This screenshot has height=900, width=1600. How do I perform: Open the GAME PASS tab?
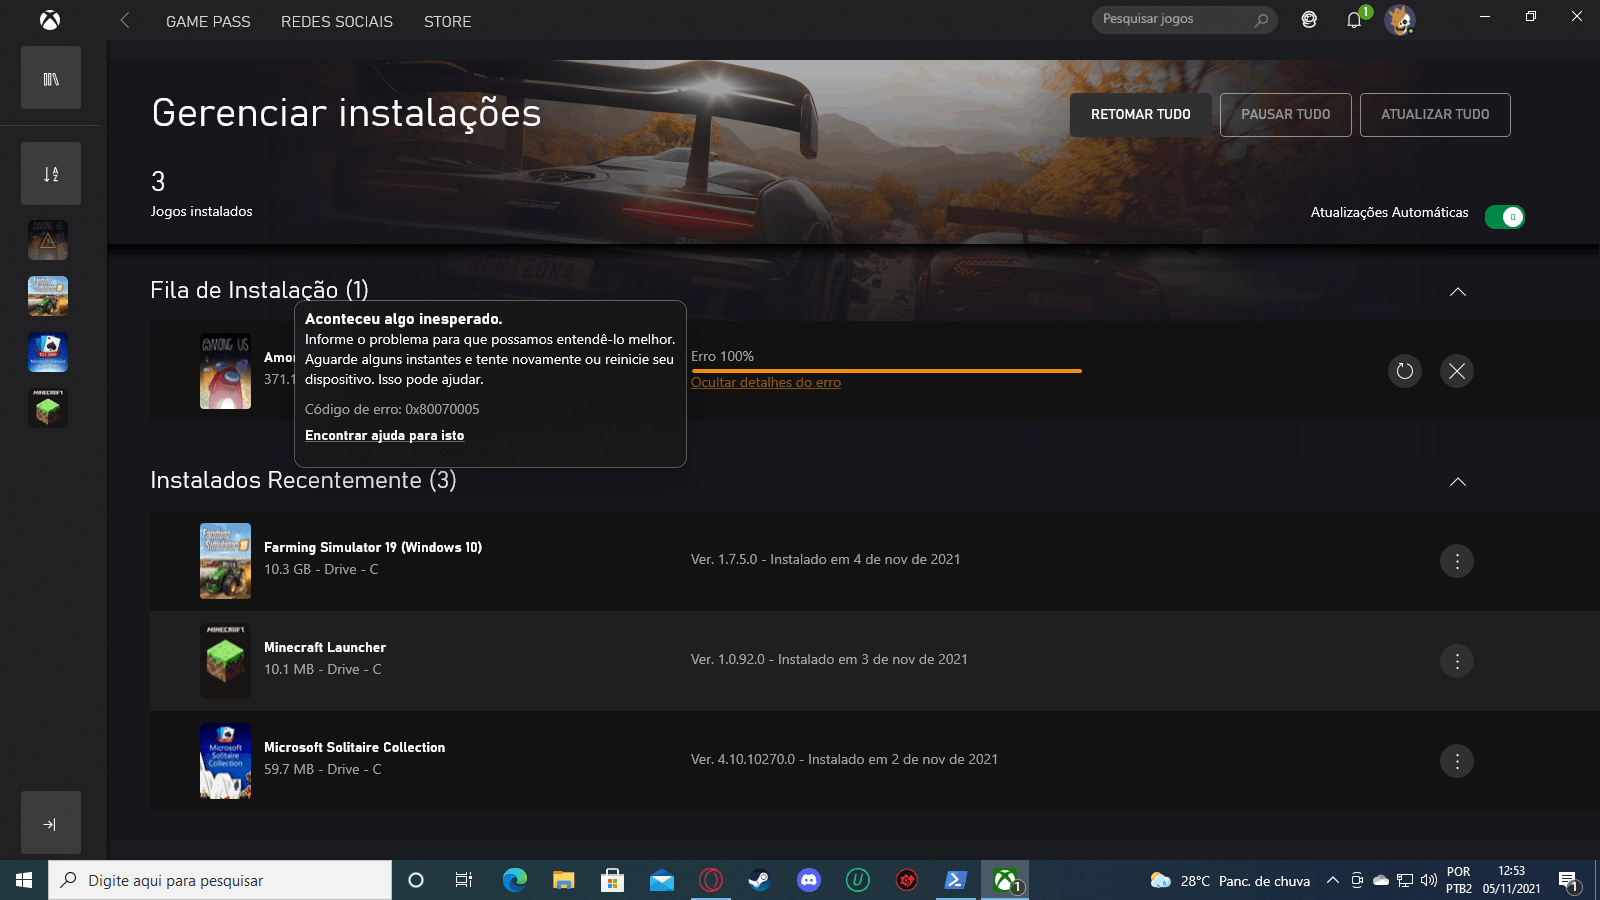208,21
